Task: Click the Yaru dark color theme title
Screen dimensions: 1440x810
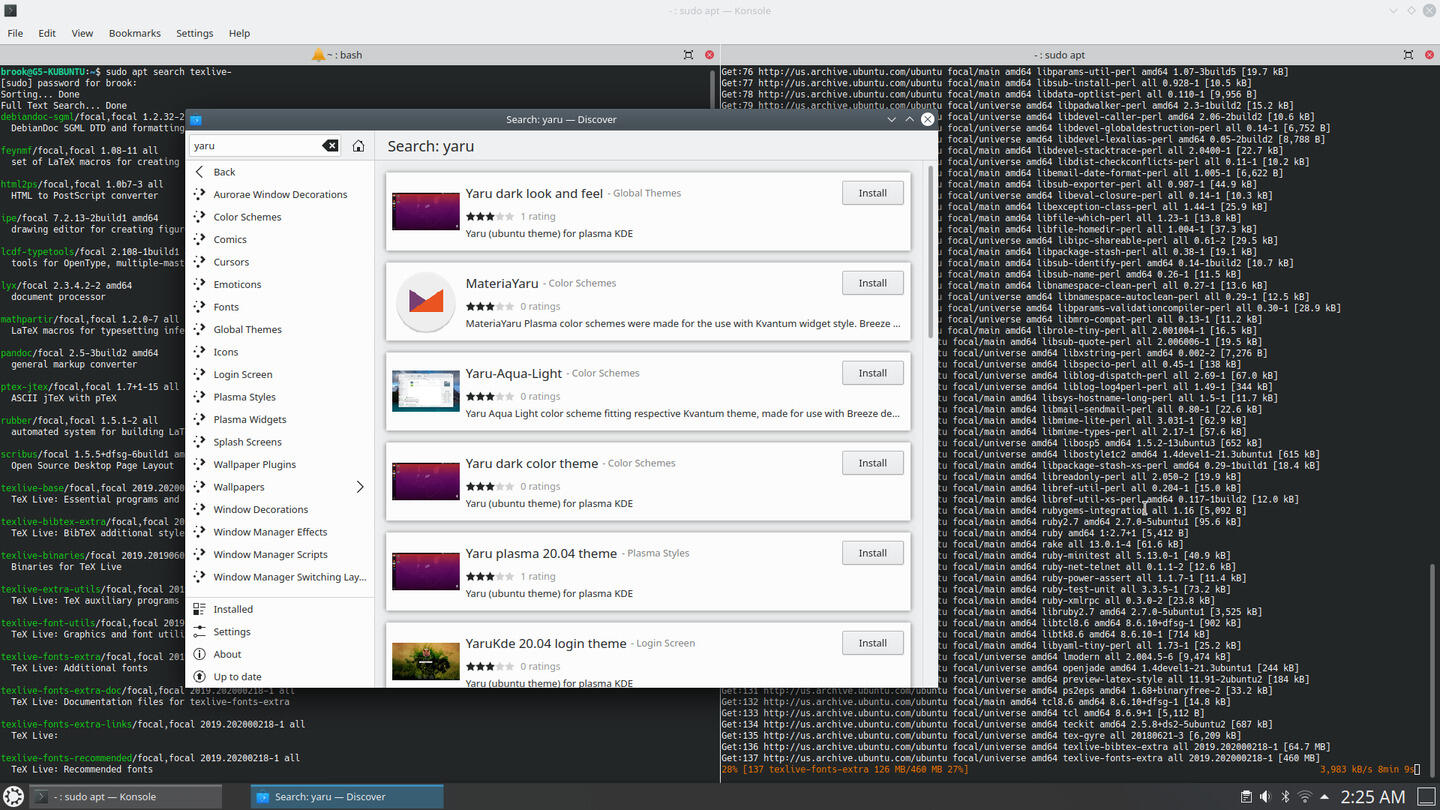Action: (532, 463)
